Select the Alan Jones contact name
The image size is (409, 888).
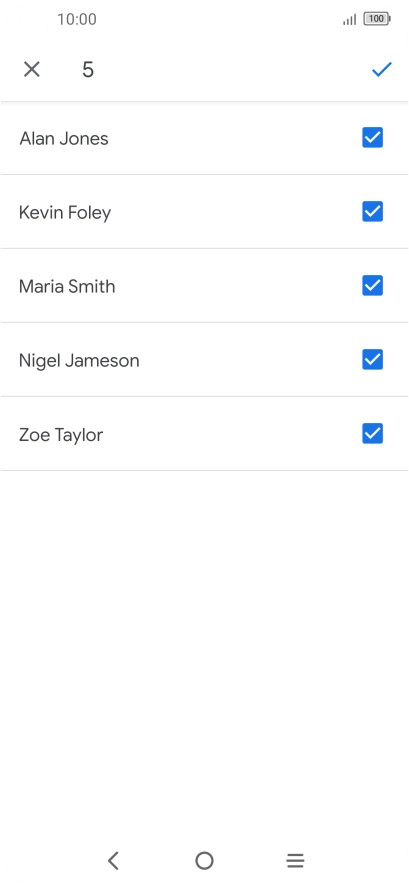pyautogui.click(x=64, y=138)
